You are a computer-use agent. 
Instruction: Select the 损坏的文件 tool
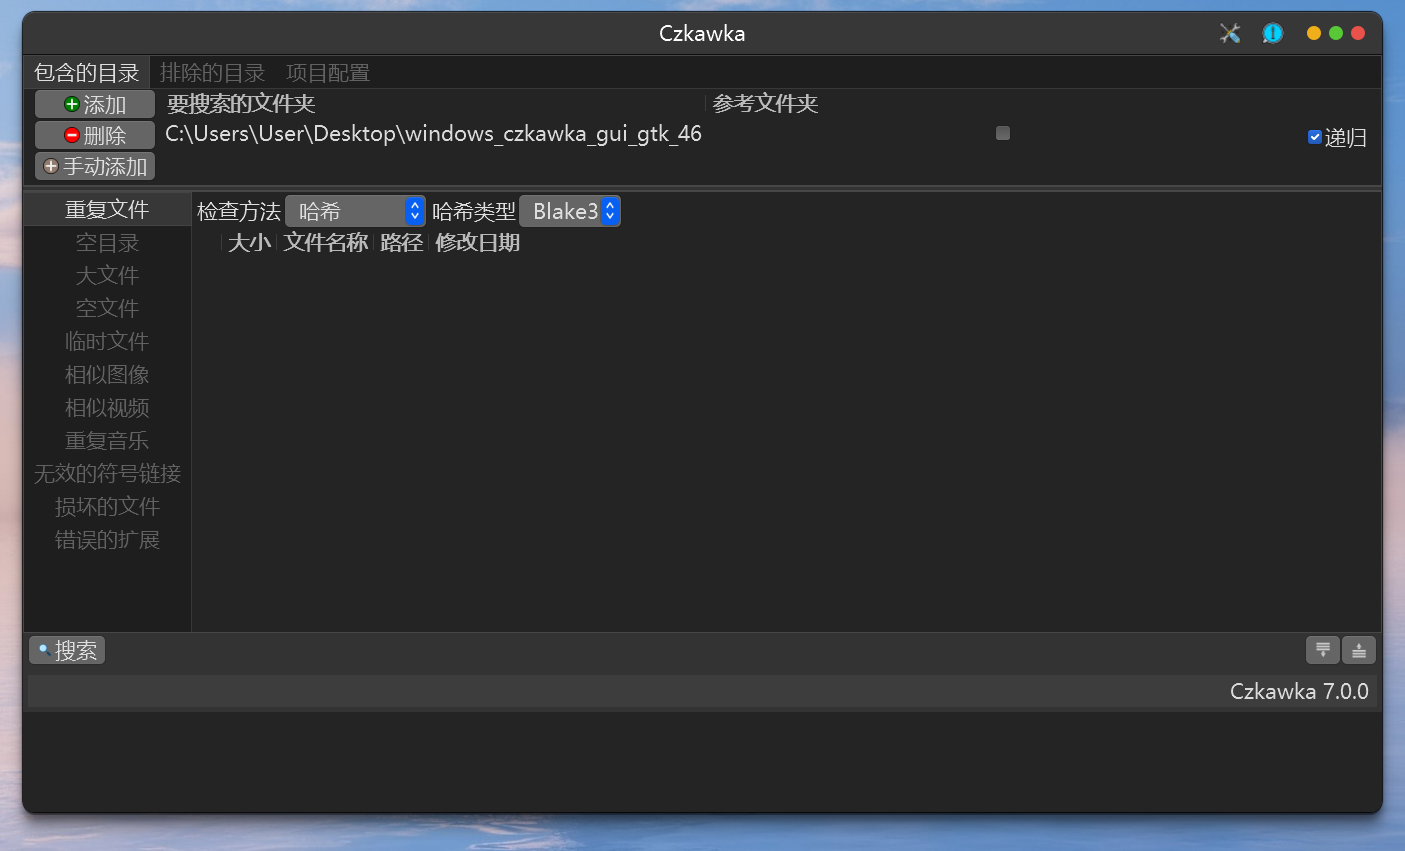pos(107,506)
